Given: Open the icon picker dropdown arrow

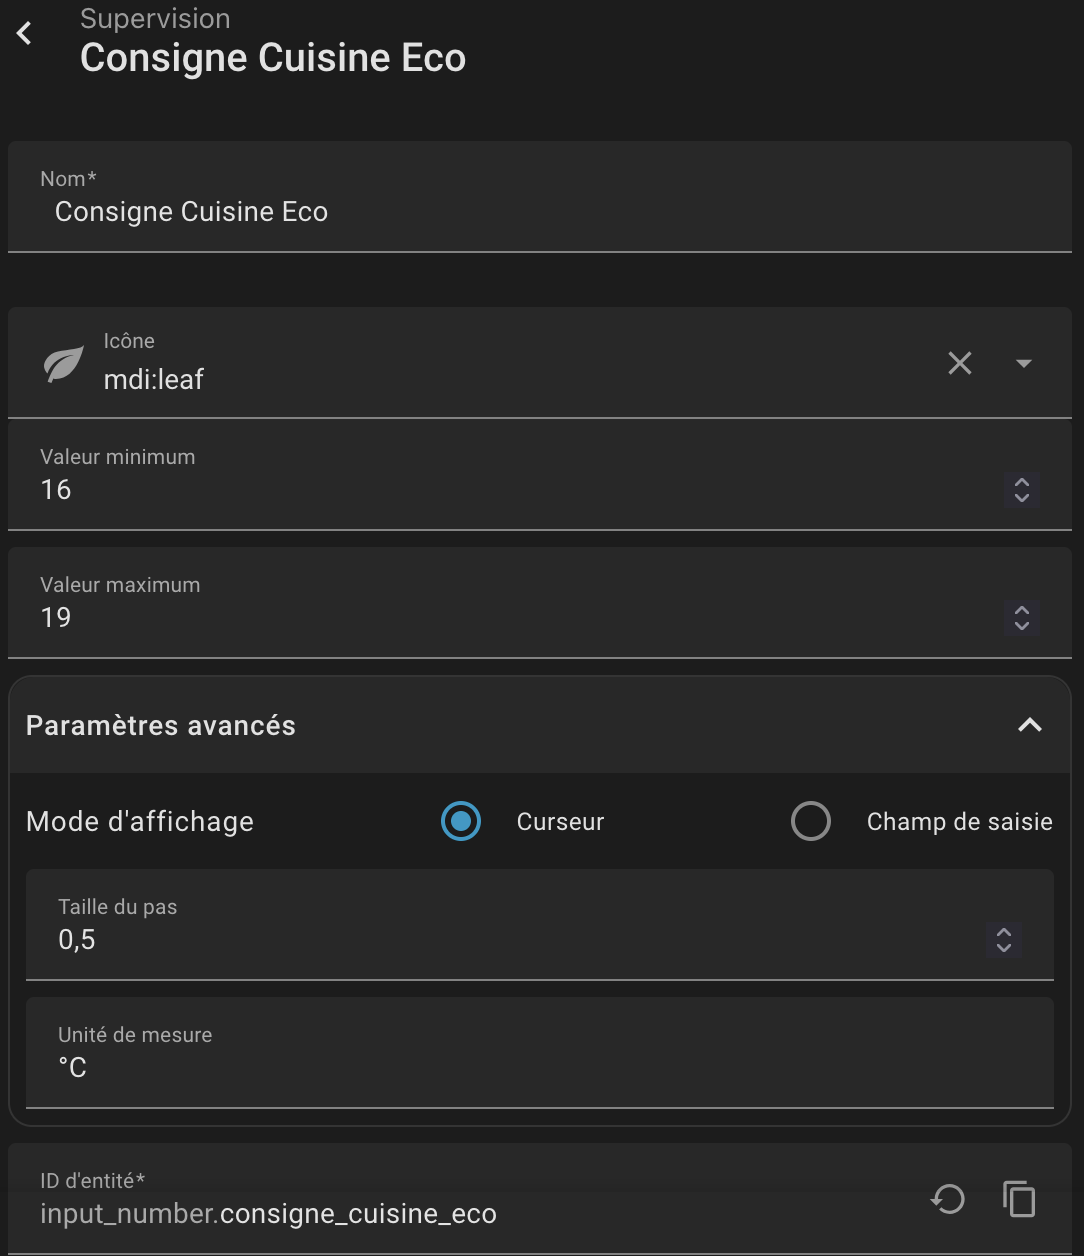Looking at the screenshot, I should point(1023,363).
